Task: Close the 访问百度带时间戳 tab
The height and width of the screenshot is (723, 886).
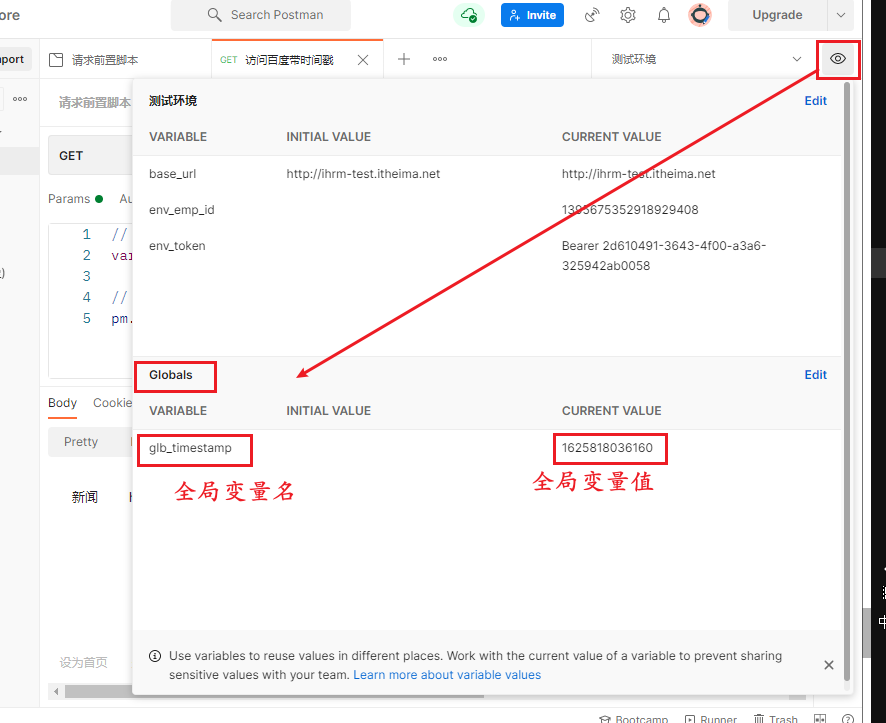Action: [363, 60]
